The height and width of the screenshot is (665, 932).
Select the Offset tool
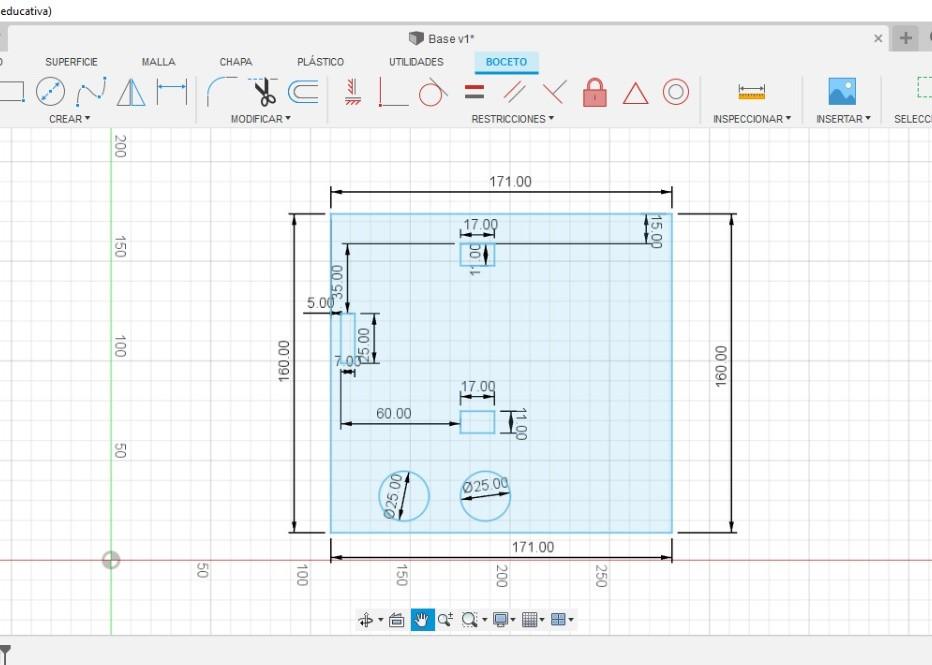(x=303, y=92)
